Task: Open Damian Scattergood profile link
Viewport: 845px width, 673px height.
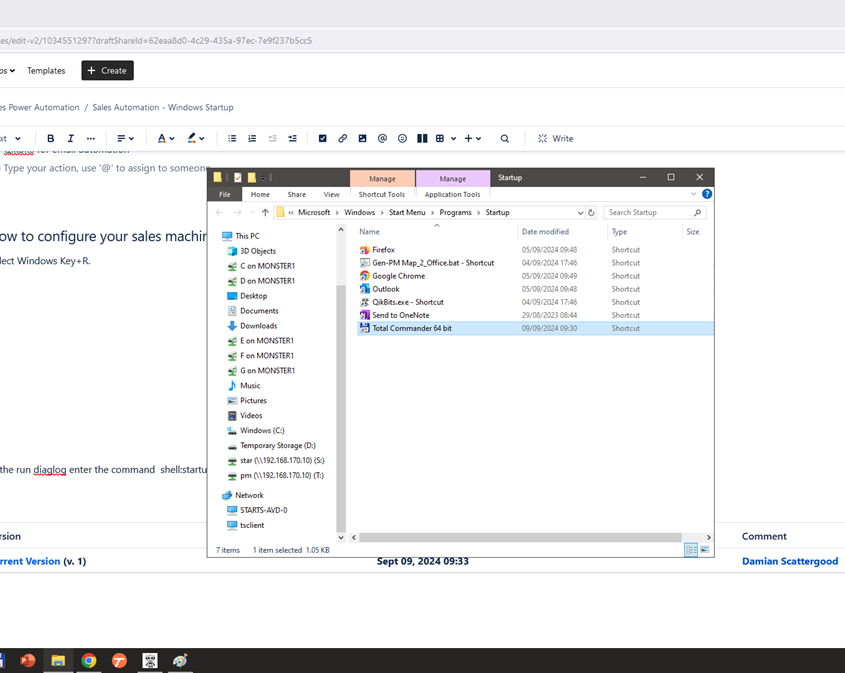Action: 789,561
